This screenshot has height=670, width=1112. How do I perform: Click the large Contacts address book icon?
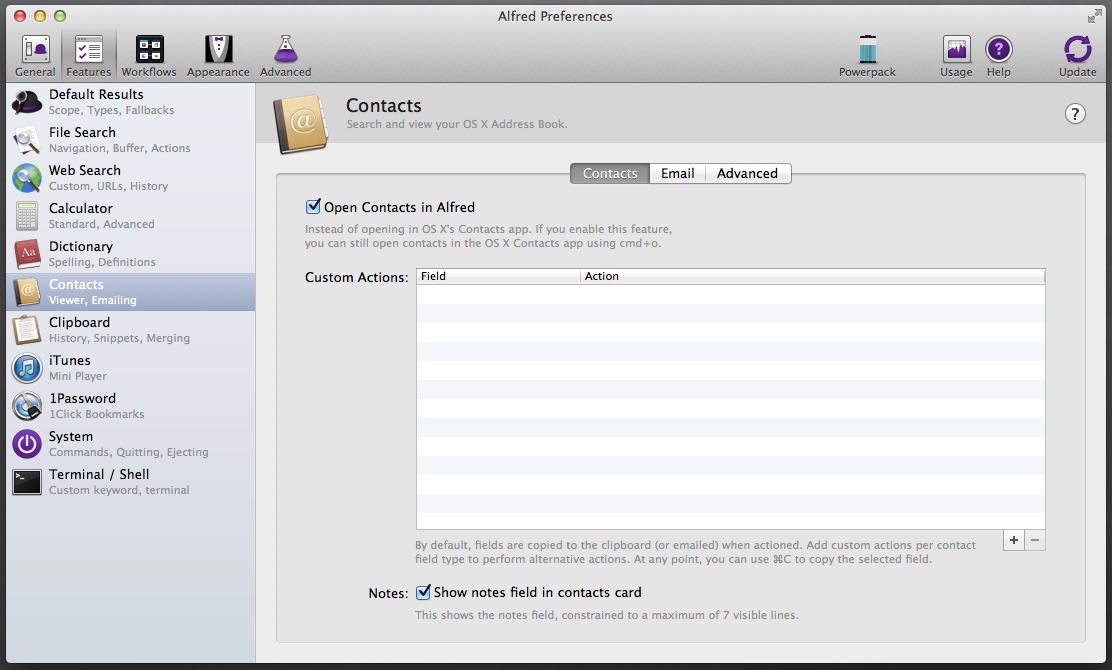pos(301,124)
